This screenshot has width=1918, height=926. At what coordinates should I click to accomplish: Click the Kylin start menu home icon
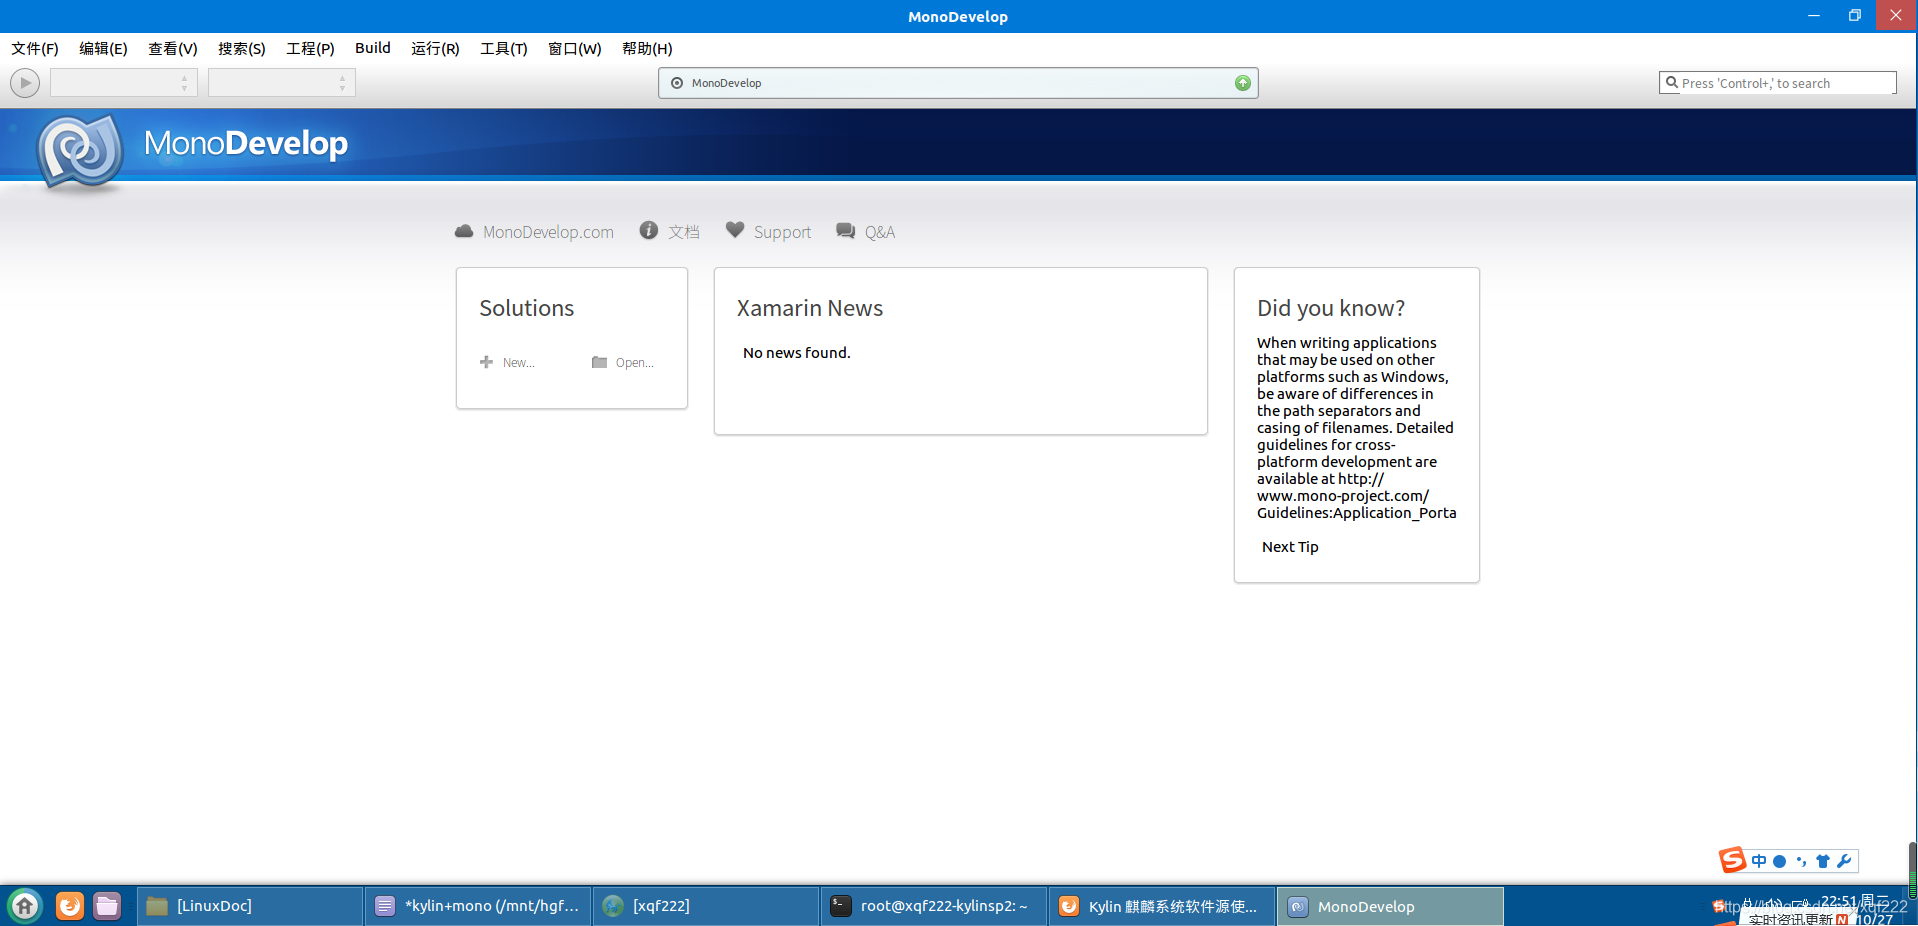(25, 906)
